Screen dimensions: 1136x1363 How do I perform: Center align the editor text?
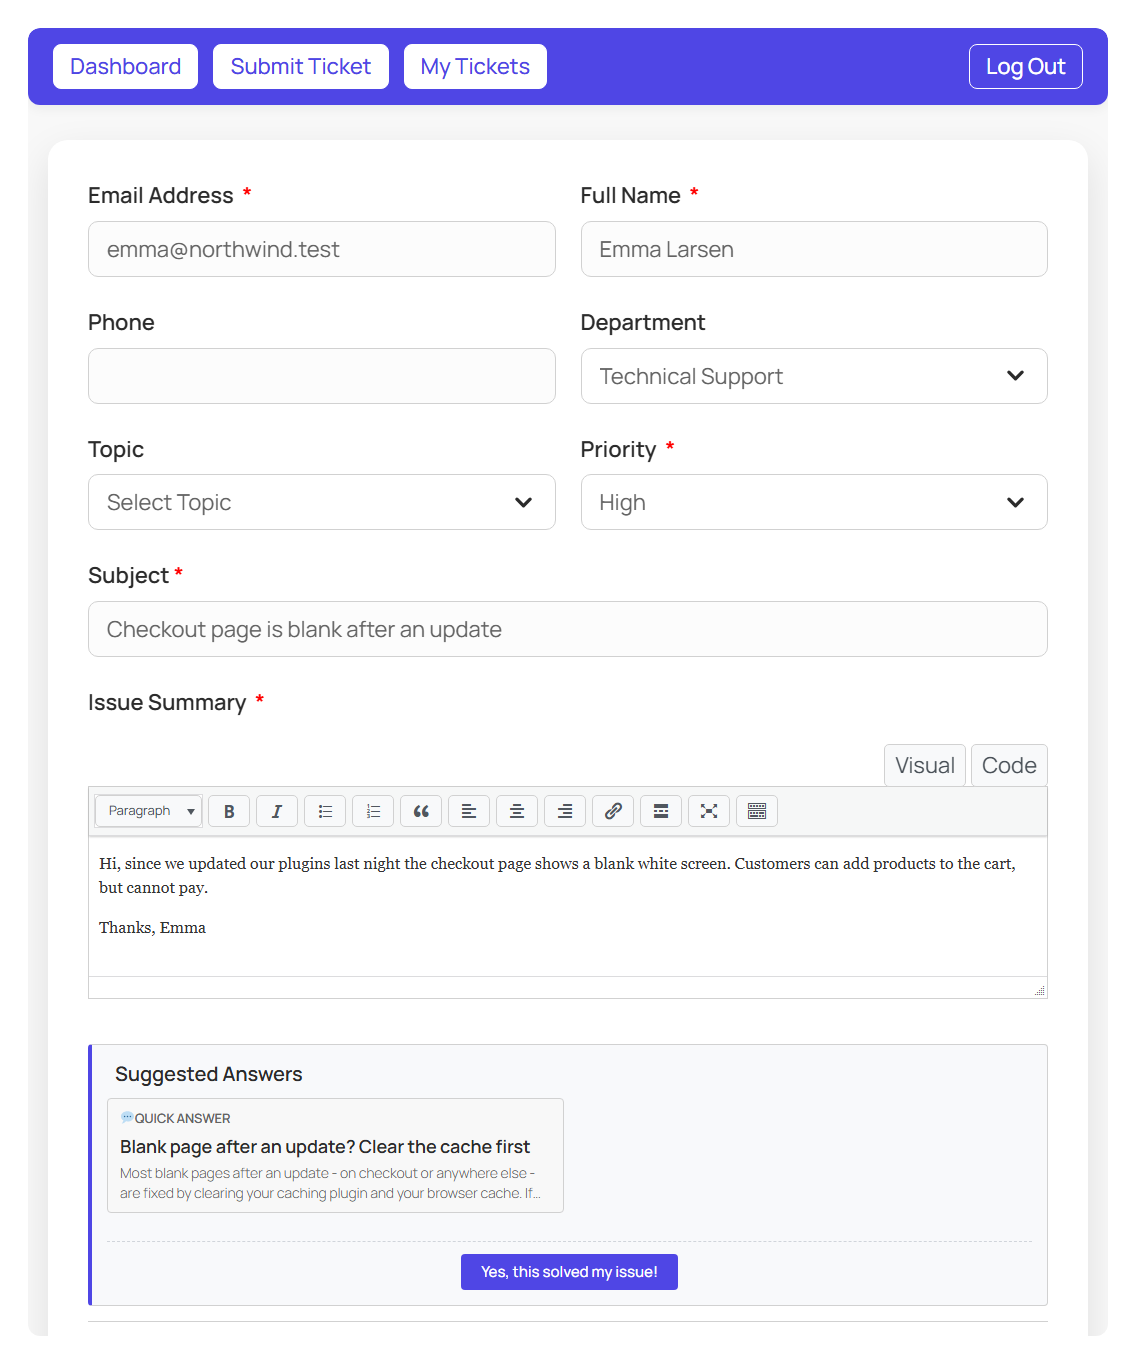coord(517,811)
